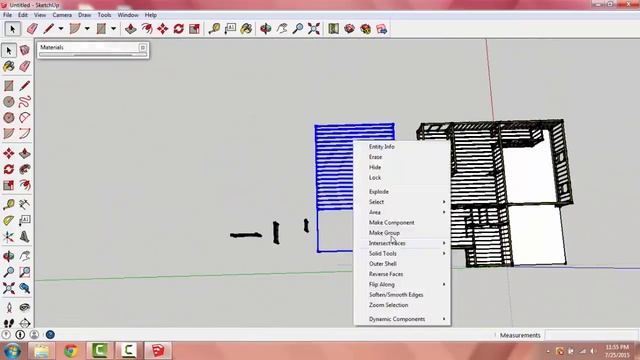This screenshot has width=640, height=360.
Task: Click Hide in the context menu
Action: coord(375,167)
